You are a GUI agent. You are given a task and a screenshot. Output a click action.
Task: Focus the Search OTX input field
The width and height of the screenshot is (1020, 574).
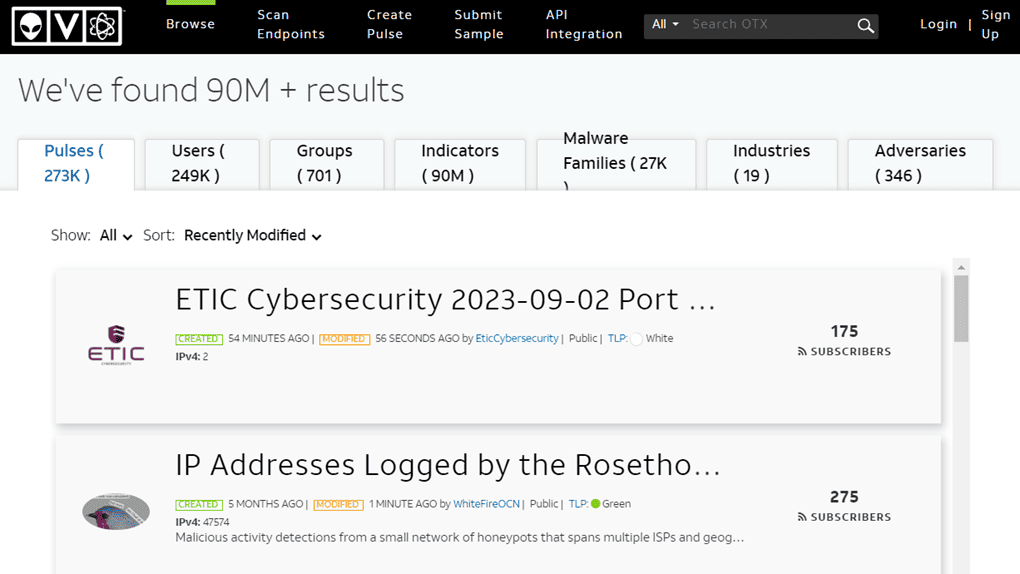tap(771, 25)
